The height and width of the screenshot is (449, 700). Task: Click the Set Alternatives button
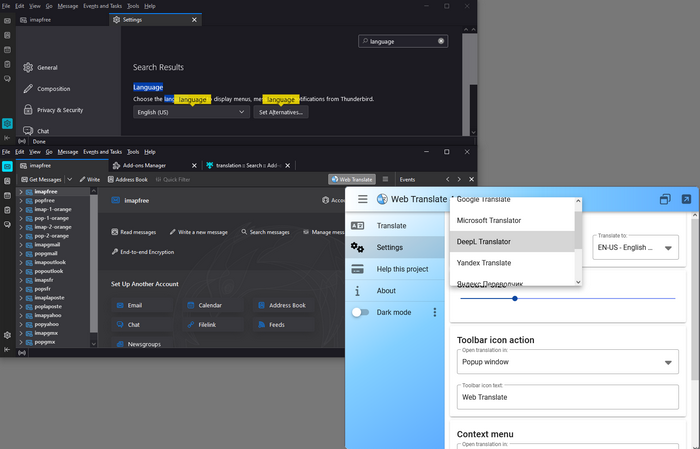[281, 112]
